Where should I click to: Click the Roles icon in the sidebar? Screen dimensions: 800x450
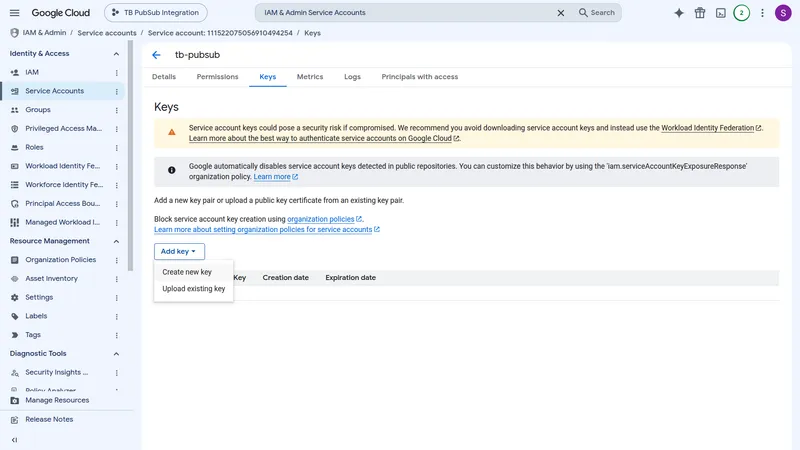[15, 147]
